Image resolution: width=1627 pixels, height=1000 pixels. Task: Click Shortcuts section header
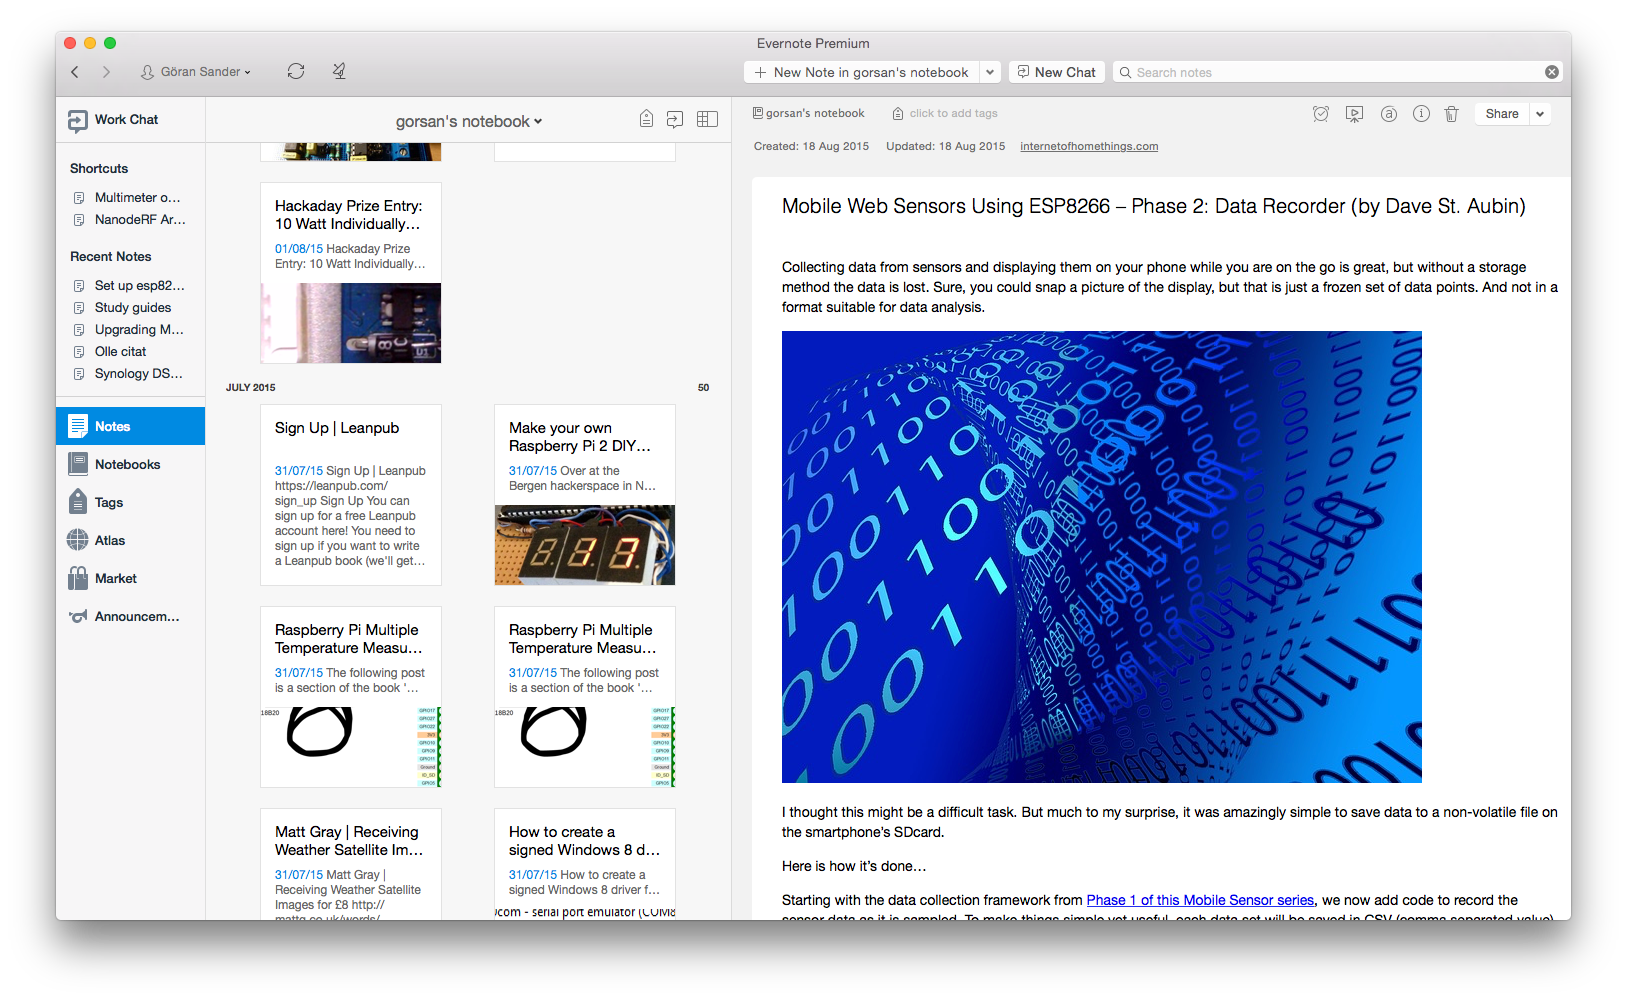point(99,169)
